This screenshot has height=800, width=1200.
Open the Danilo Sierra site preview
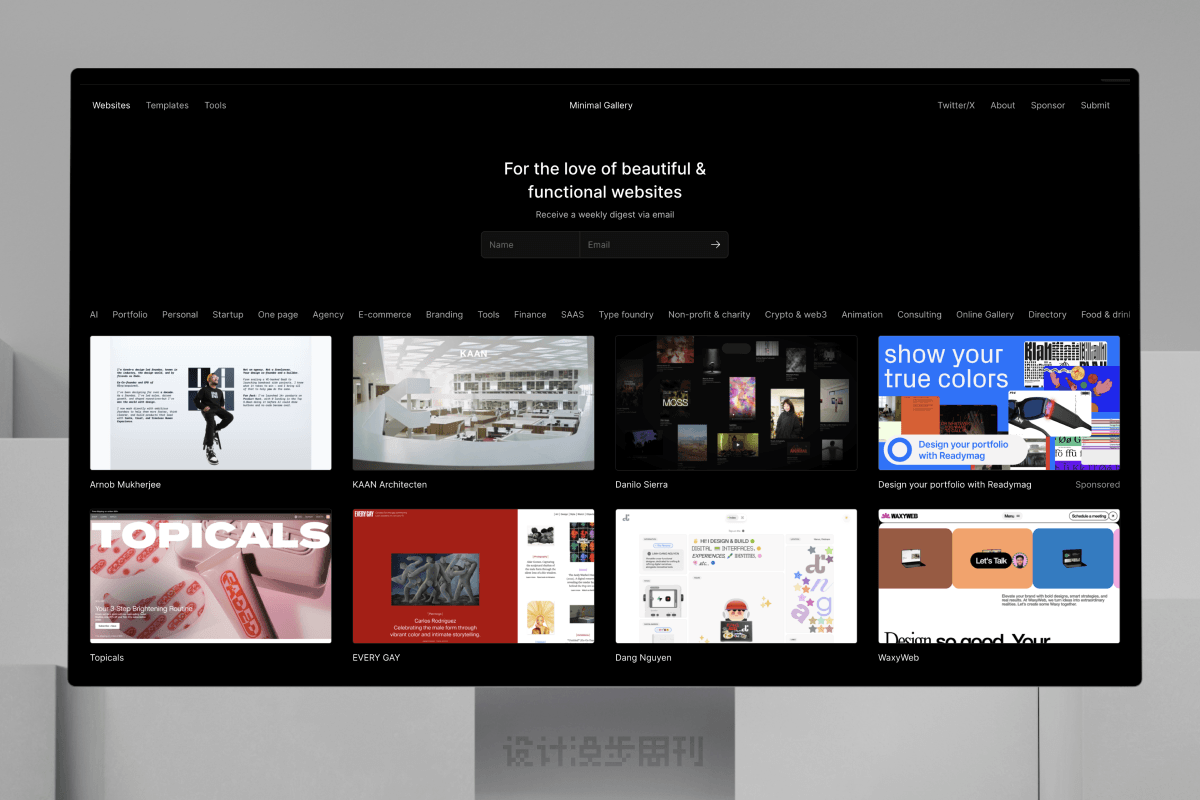pyautogui.click(x=736, y=403)
